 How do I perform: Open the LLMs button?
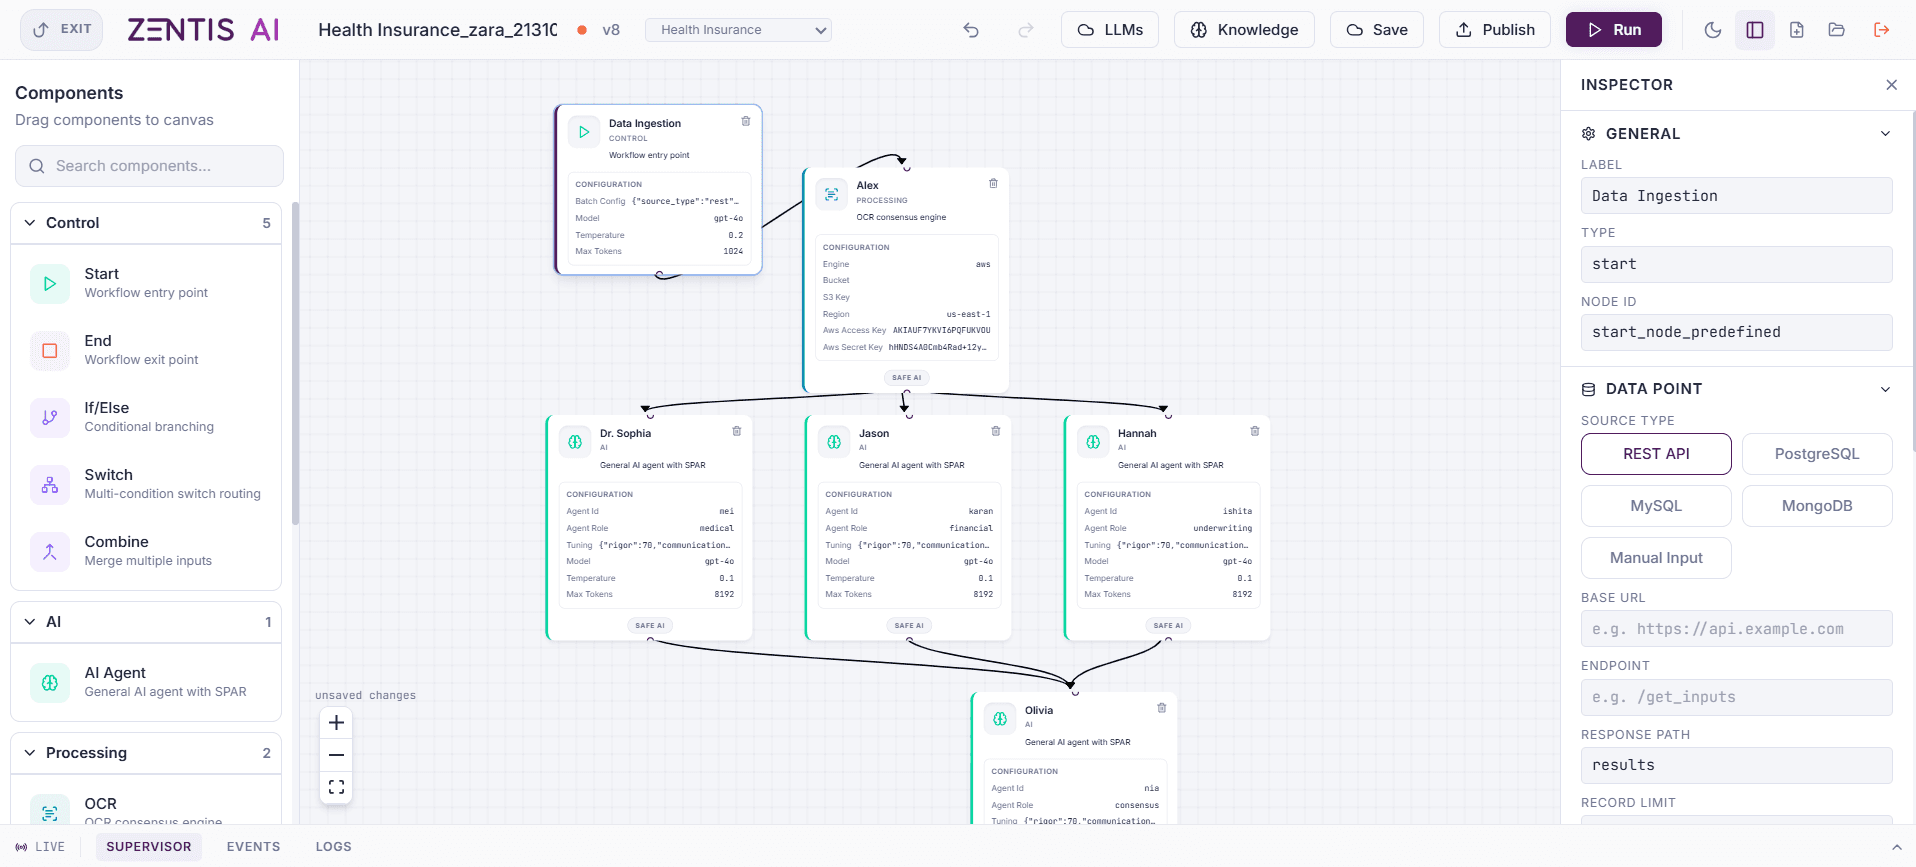pos(1110,30)
